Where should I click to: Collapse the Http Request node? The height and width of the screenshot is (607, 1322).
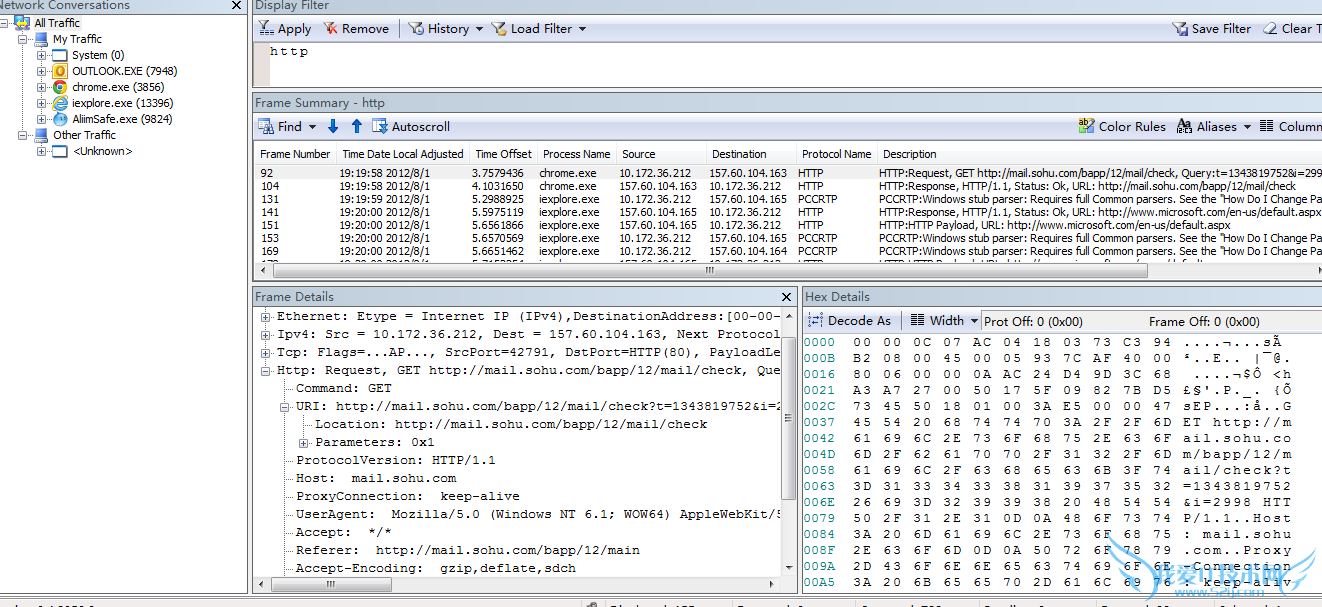click(x=266, y=371)
